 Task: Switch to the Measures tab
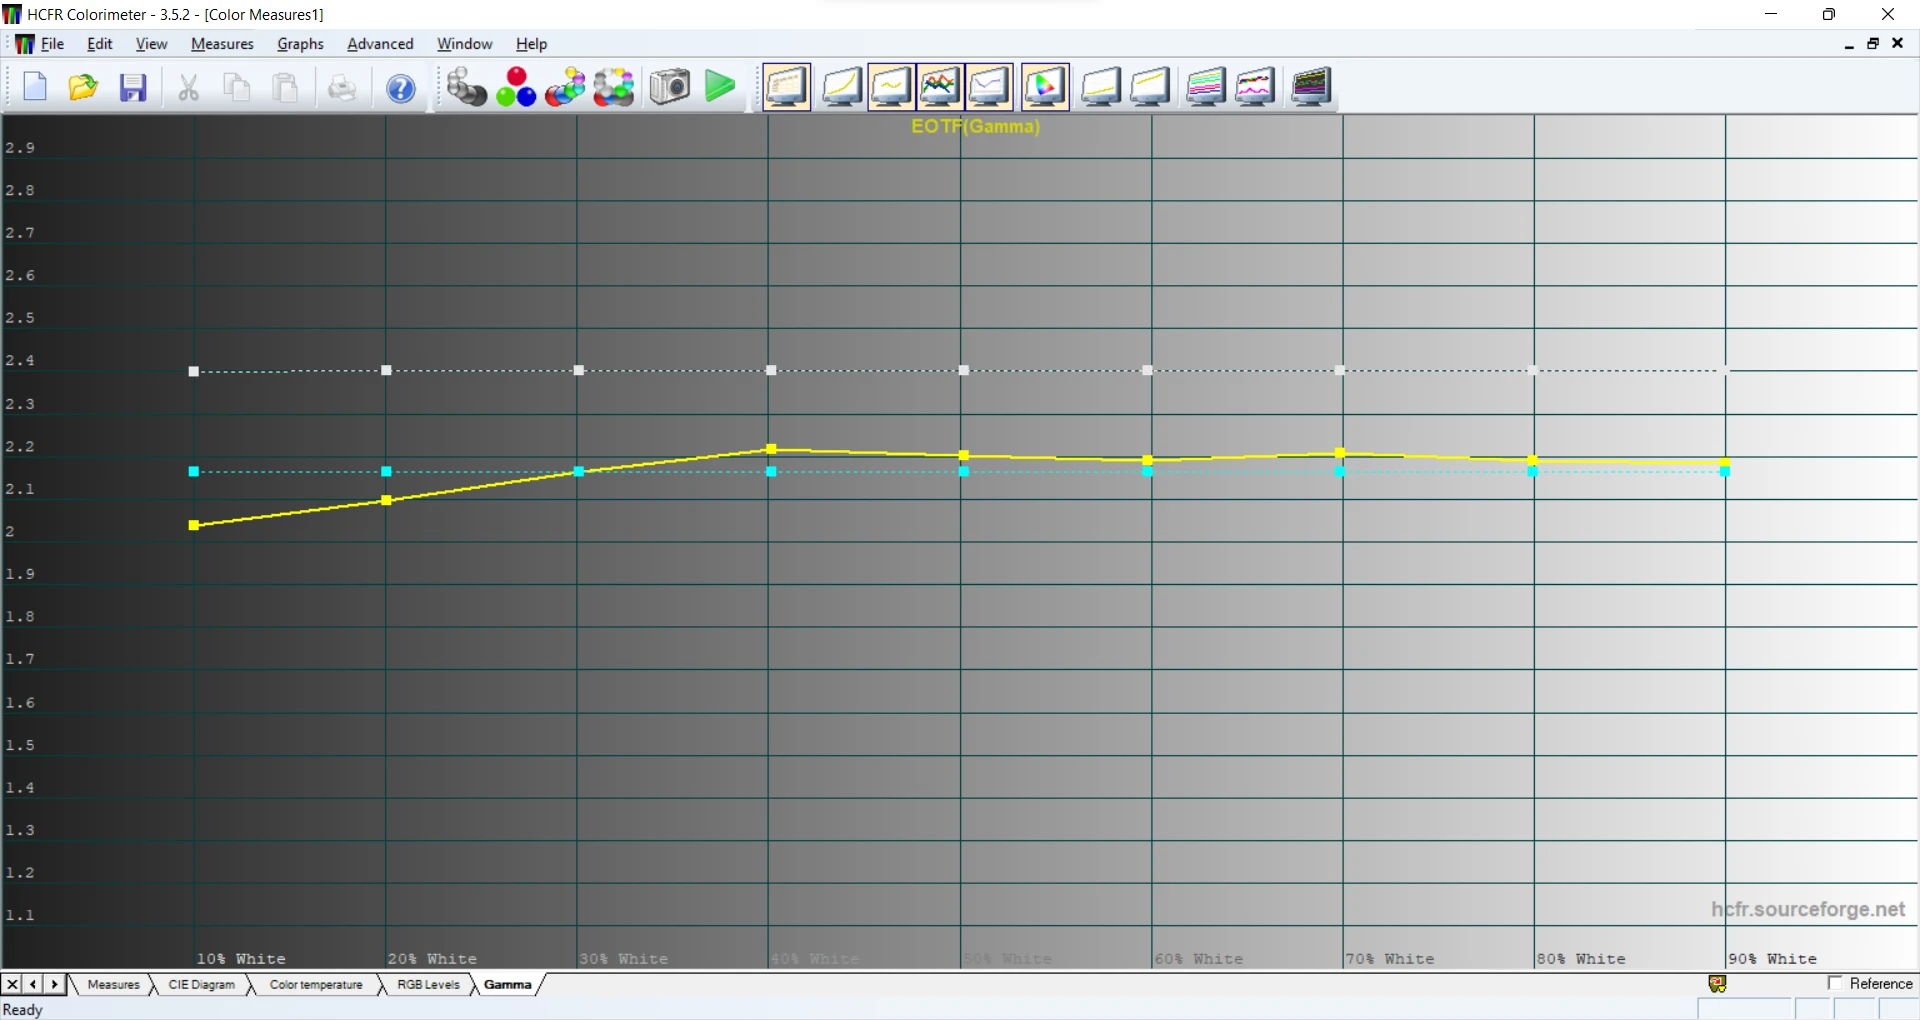tap(113, 985)
